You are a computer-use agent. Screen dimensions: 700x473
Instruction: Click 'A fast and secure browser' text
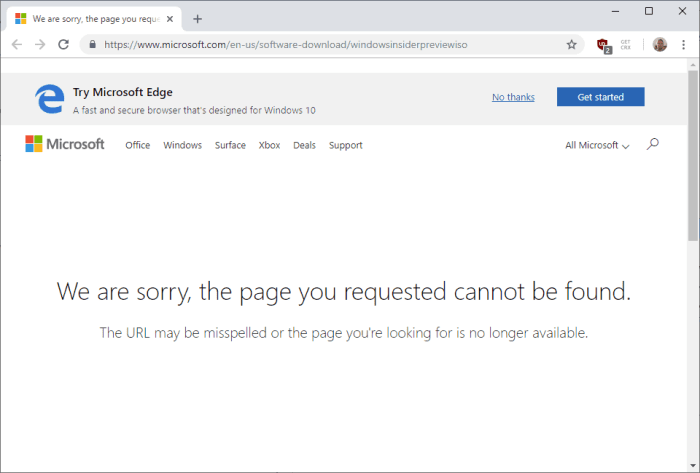194,110
